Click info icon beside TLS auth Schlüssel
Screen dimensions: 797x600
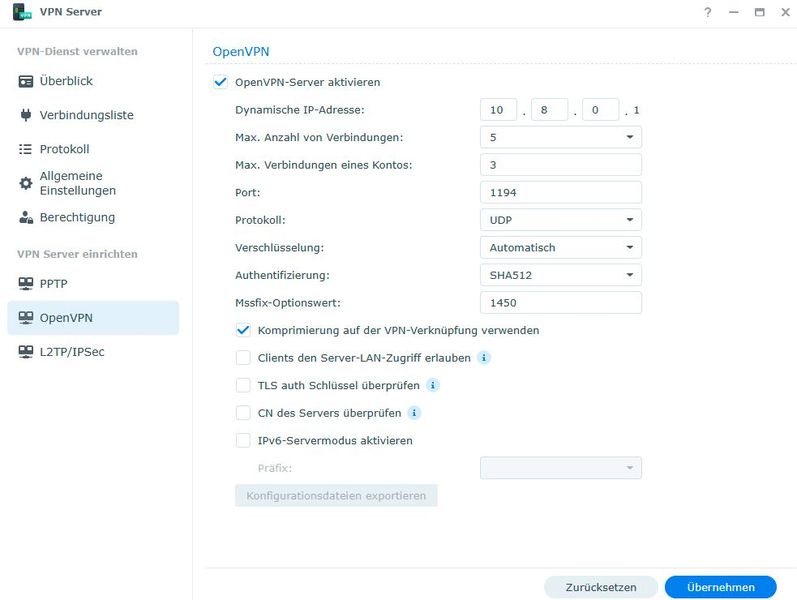pyautogui.click(x=432, y=385)
